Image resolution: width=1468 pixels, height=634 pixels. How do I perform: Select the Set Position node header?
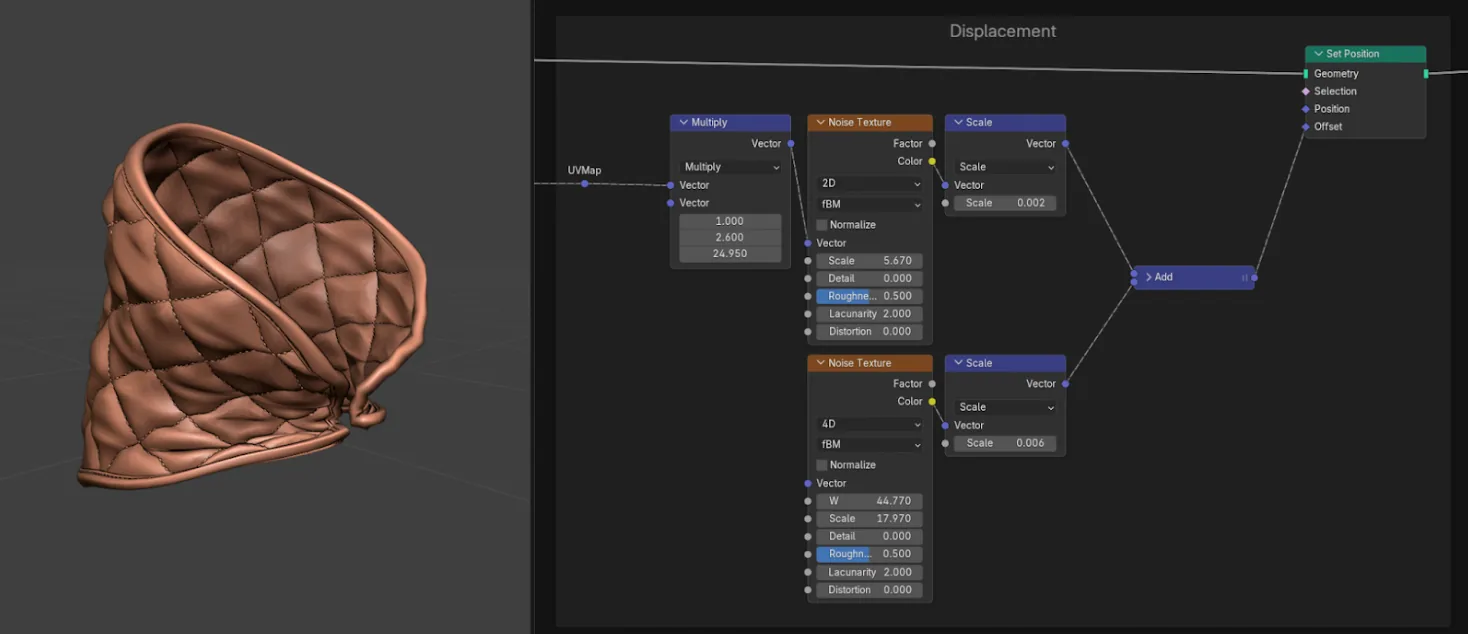[1365, 54]
